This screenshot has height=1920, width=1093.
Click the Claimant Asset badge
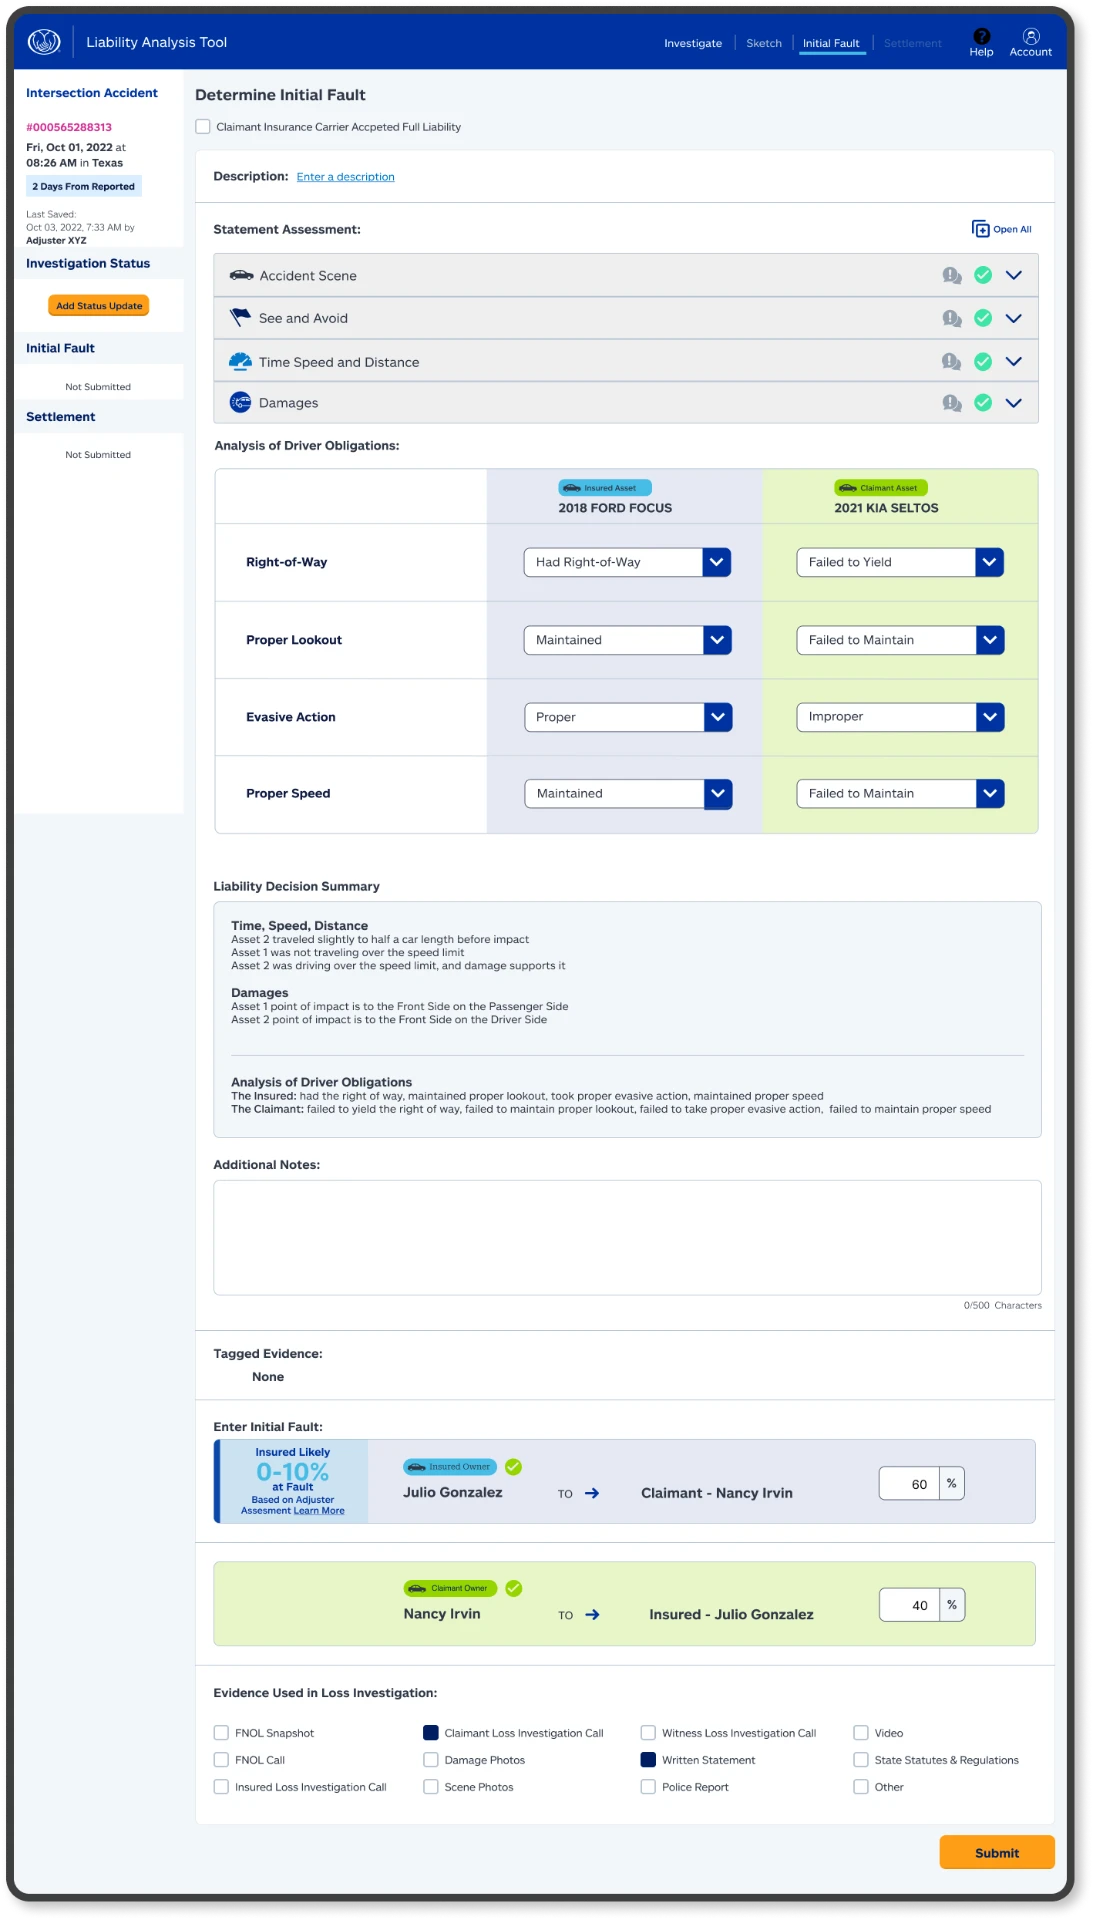(881, 488)
